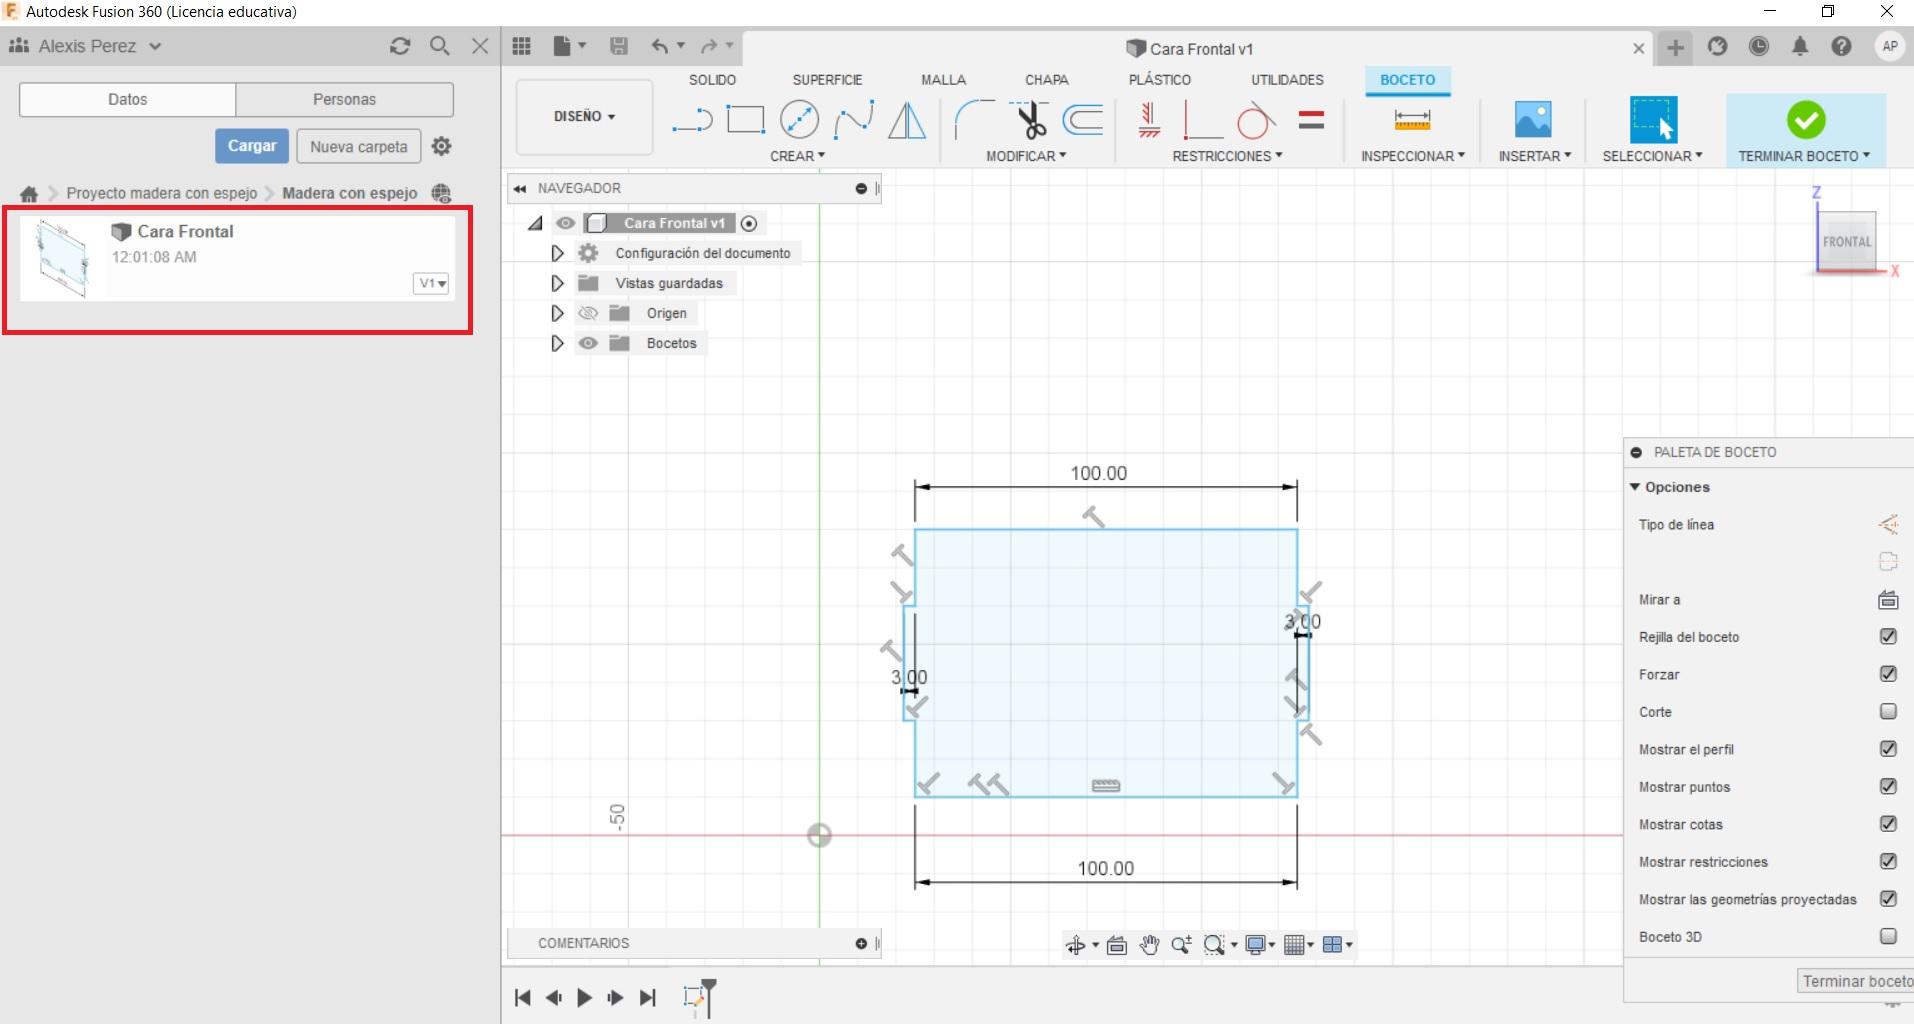This screenshot has width=1914, height=1024.
Task: Click the Redo arrow
Action: [710, 46]
